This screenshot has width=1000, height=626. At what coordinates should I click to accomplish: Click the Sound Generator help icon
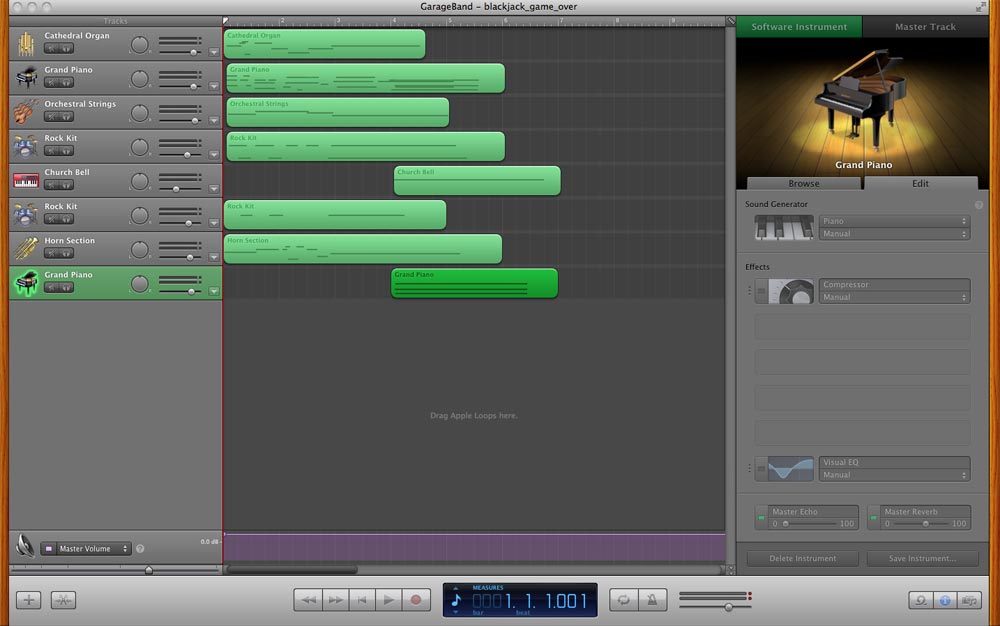978,205
